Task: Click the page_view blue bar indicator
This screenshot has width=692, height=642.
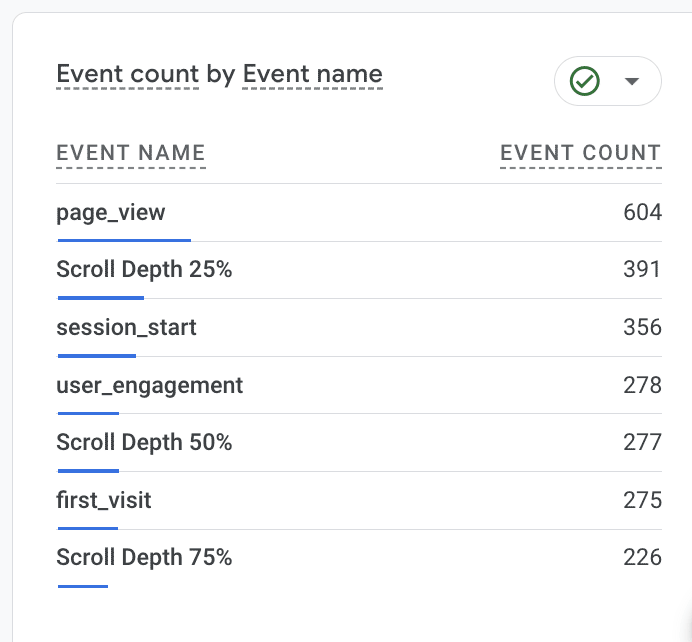Action: pos(124,240)
